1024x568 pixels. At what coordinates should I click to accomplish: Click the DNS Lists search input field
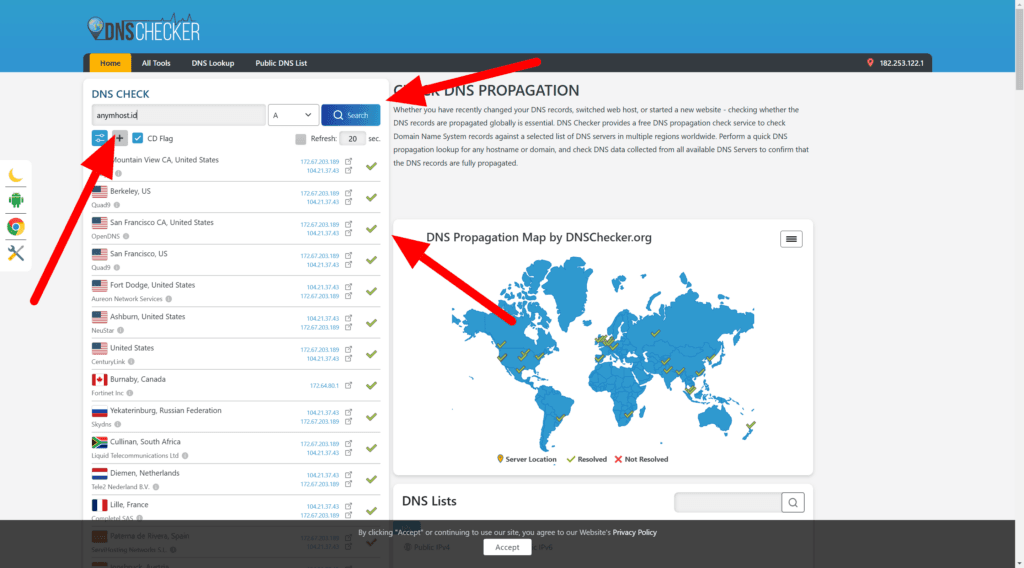[728, 502]
